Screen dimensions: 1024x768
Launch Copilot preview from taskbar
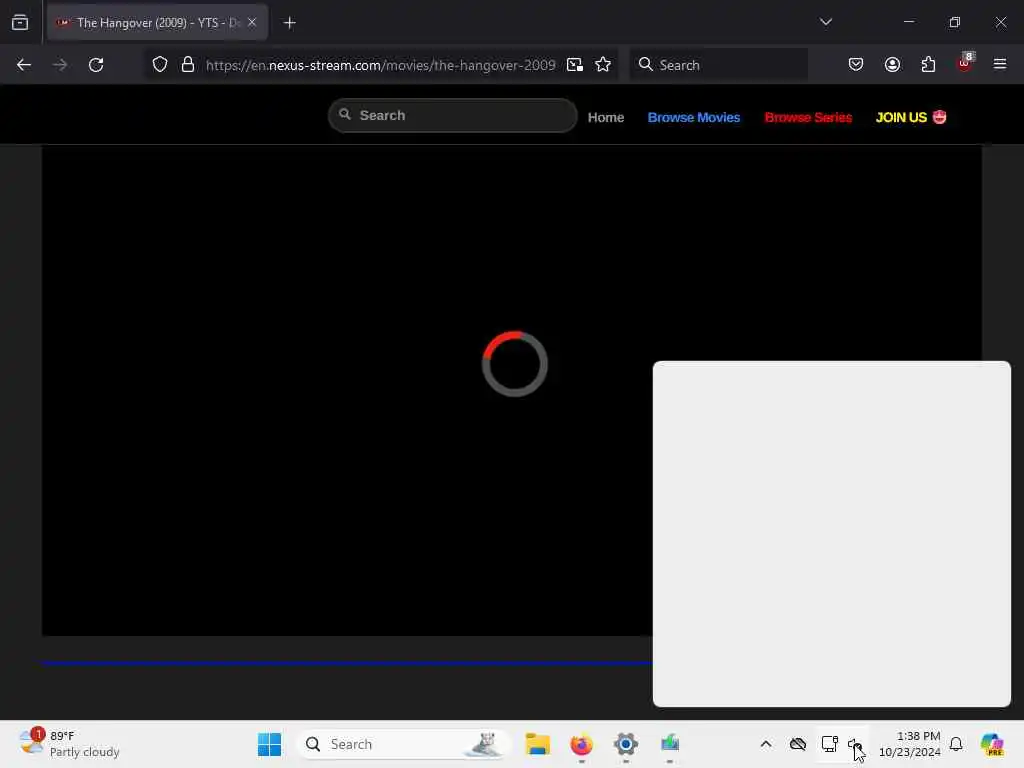991,744
